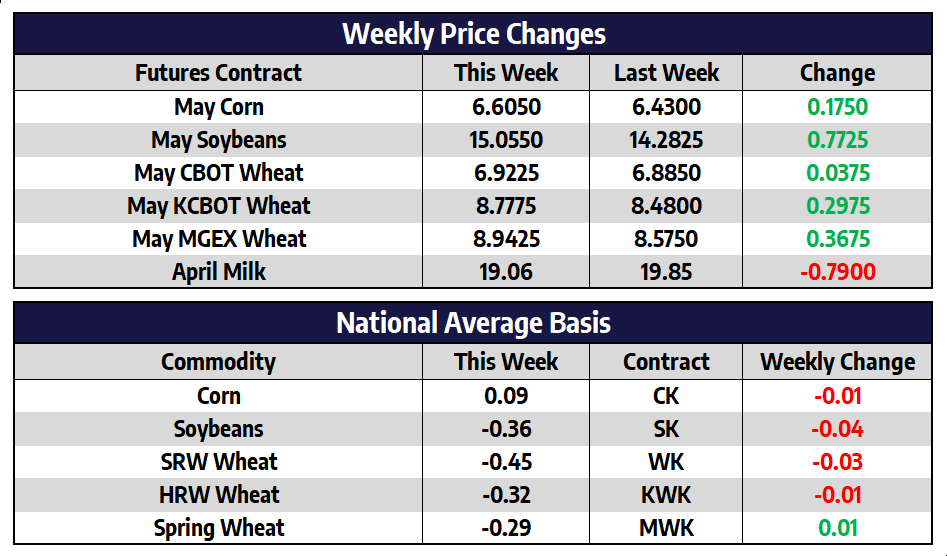Click the May Corn row label
Viewport: 947px width, 556px height.
pos(218,107)
